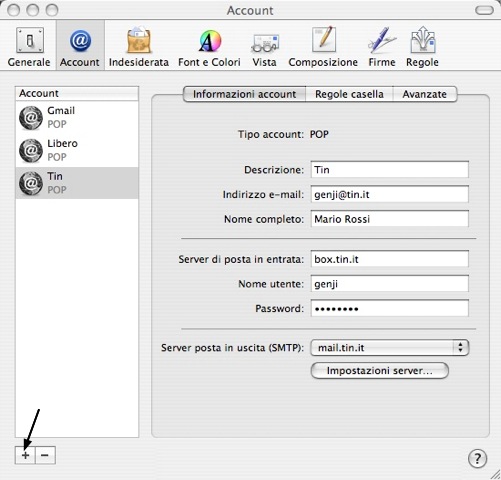Switch to the Regole casella tab
This screenshot has height=480, width=501.
coord(349,94)
